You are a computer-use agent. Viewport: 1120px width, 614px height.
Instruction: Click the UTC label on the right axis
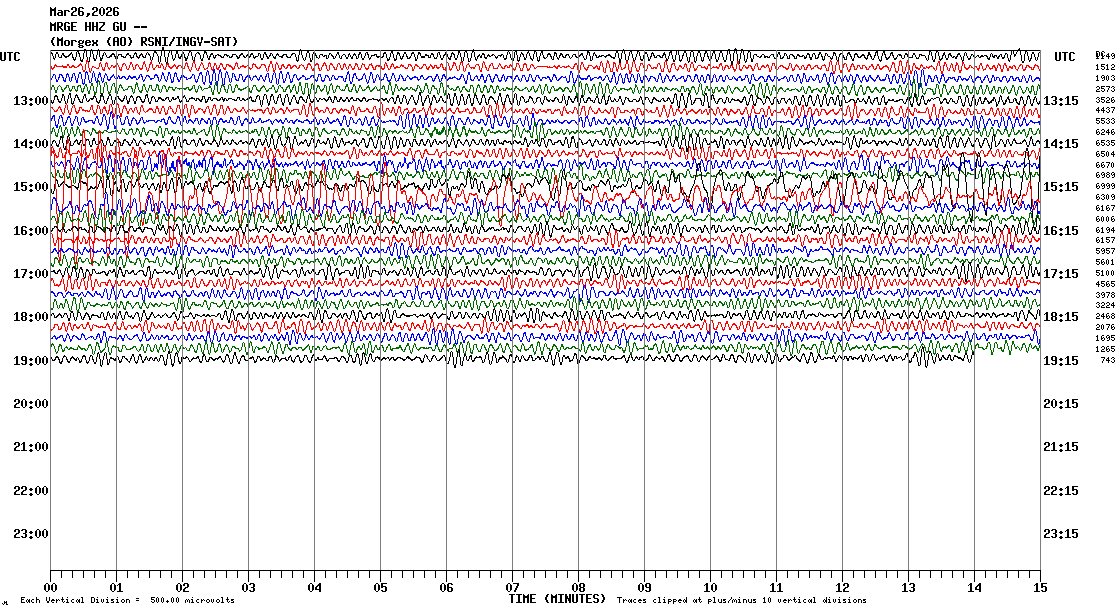[x=1065, y=56]
